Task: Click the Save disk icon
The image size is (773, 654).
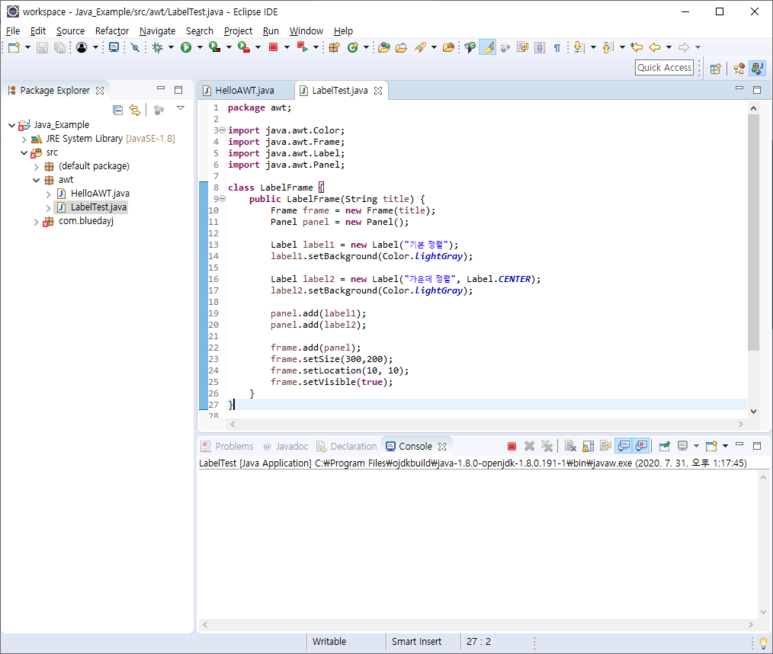Action: point(42,47)
